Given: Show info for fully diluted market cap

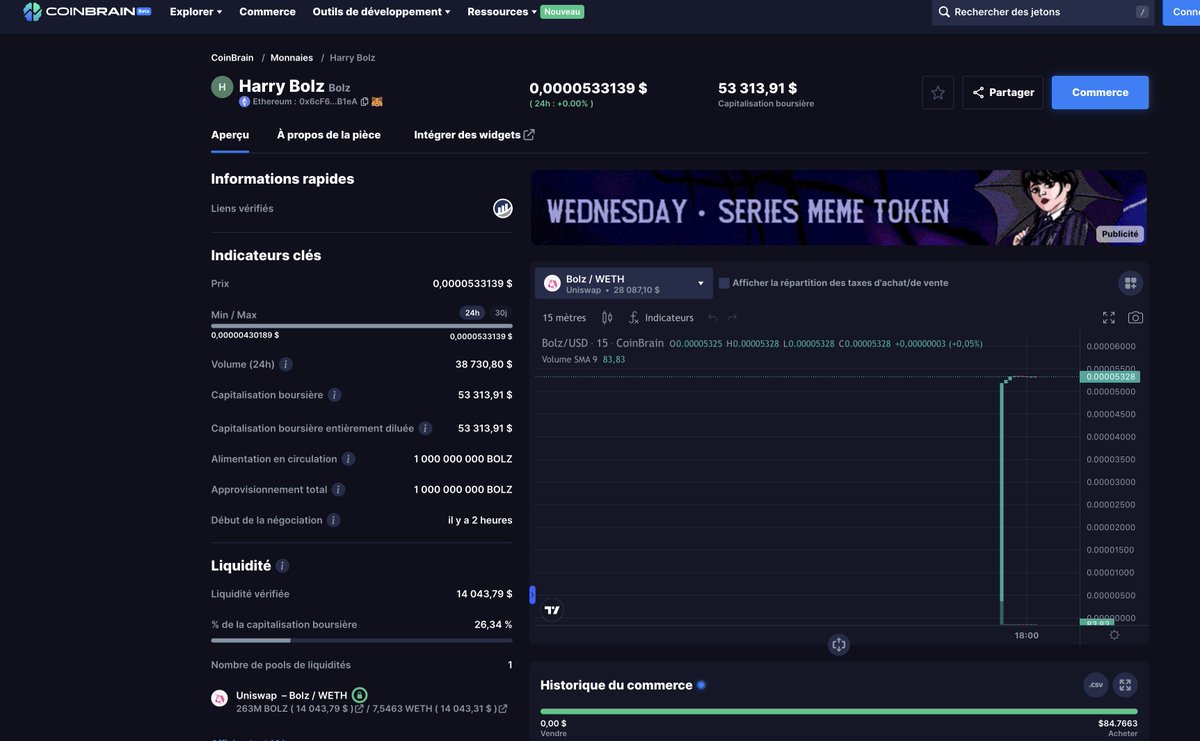Looking at the screenshot, I should point(425,428).
